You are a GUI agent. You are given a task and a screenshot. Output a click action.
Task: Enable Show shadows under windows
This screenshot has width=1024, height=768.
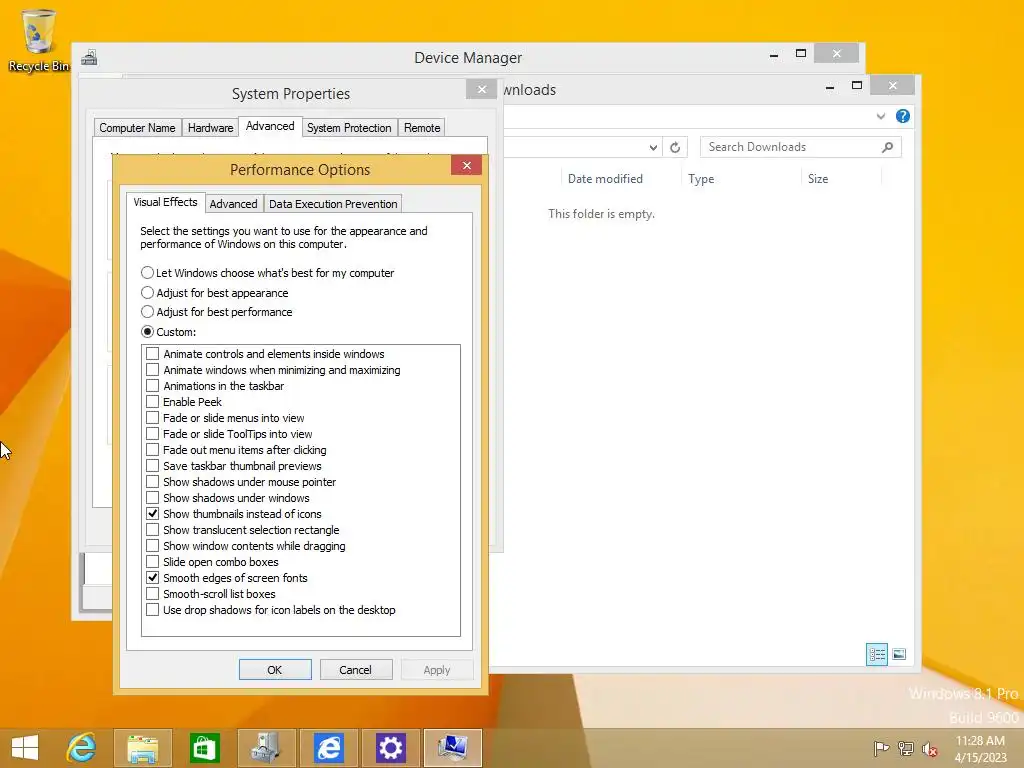pos(152,498)
